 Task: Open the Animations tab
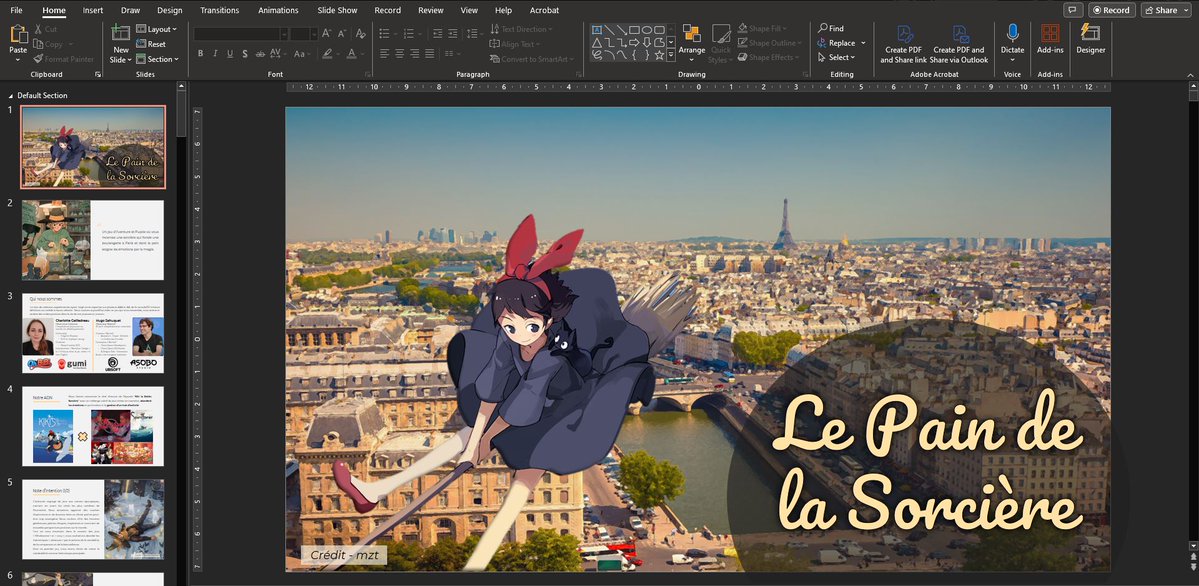pos(278,10)
